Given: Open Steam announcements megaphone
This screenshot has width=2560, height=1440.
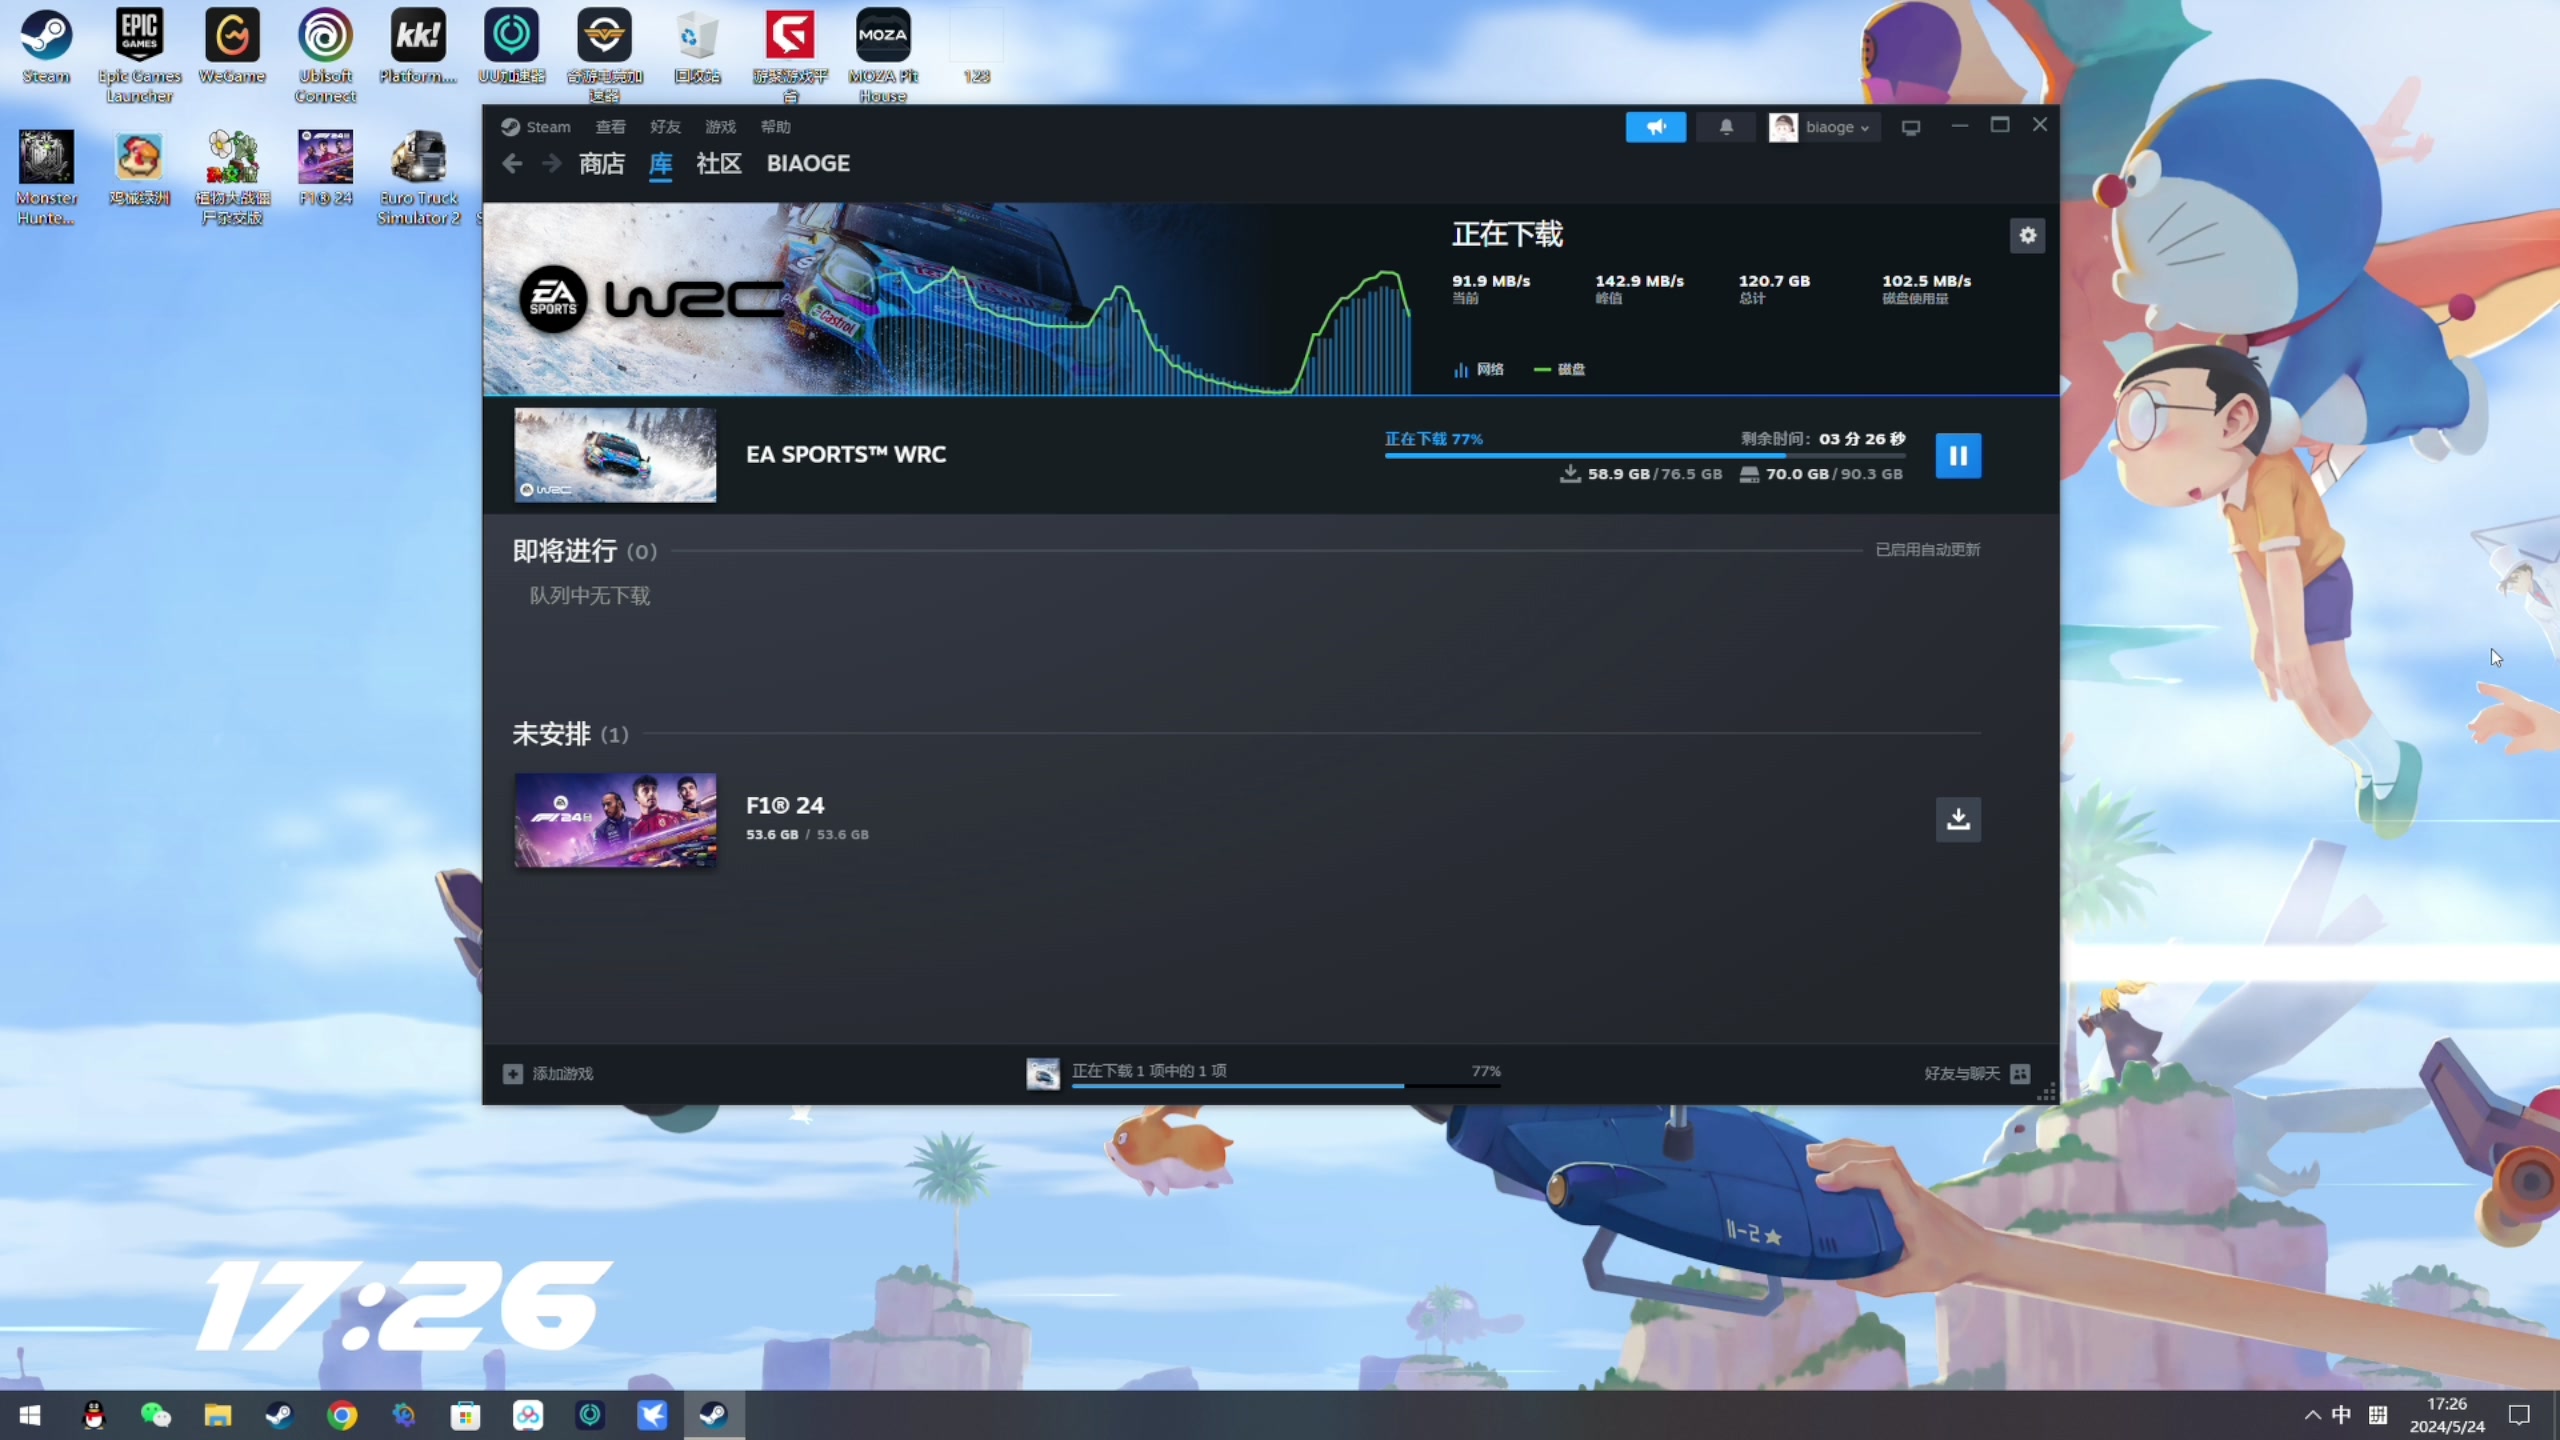Looking at the screenshot, I should [1655, 127].
